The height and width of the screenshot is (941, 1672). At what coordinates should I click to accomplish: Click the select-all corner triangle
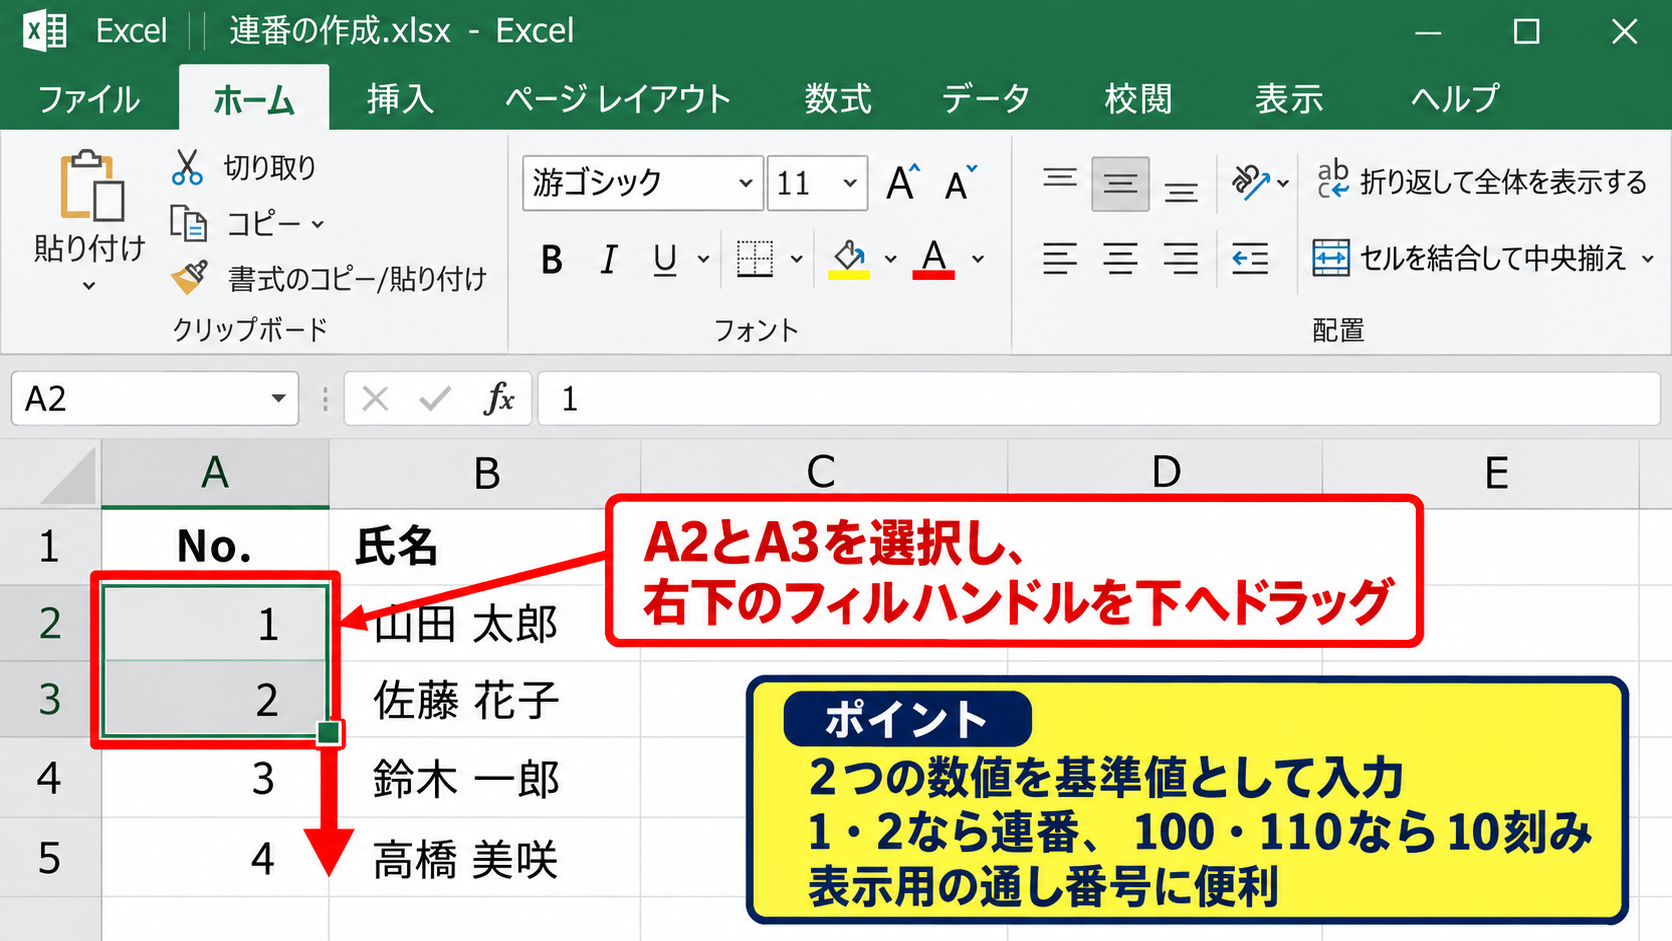[x=68, y=476]
